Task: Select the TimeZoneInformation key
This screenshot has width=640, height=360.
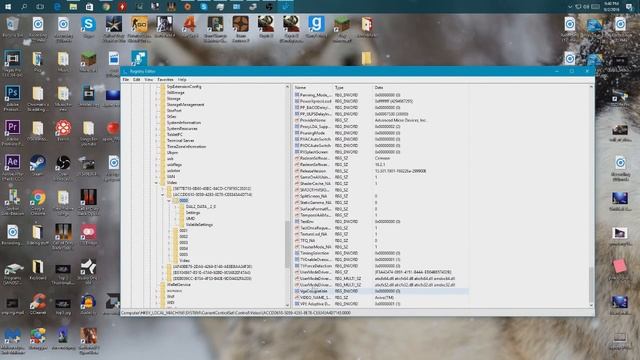Action: click(186, 147)
